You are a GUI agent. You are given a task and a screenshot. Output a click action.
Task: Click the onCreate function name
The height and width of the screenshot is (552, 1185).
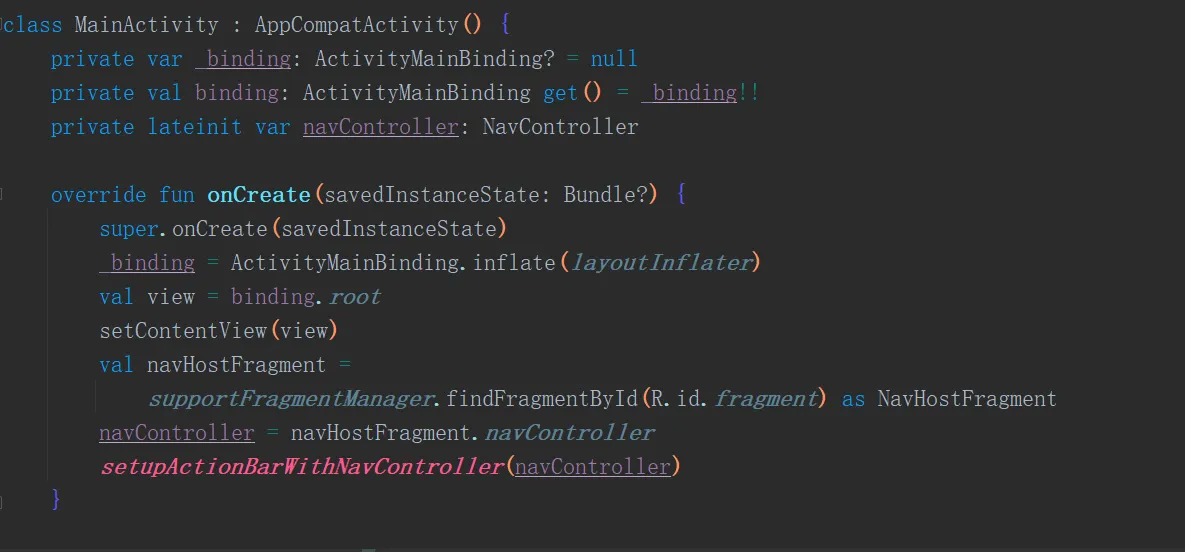pyautogui.click(x=259, y=195)
